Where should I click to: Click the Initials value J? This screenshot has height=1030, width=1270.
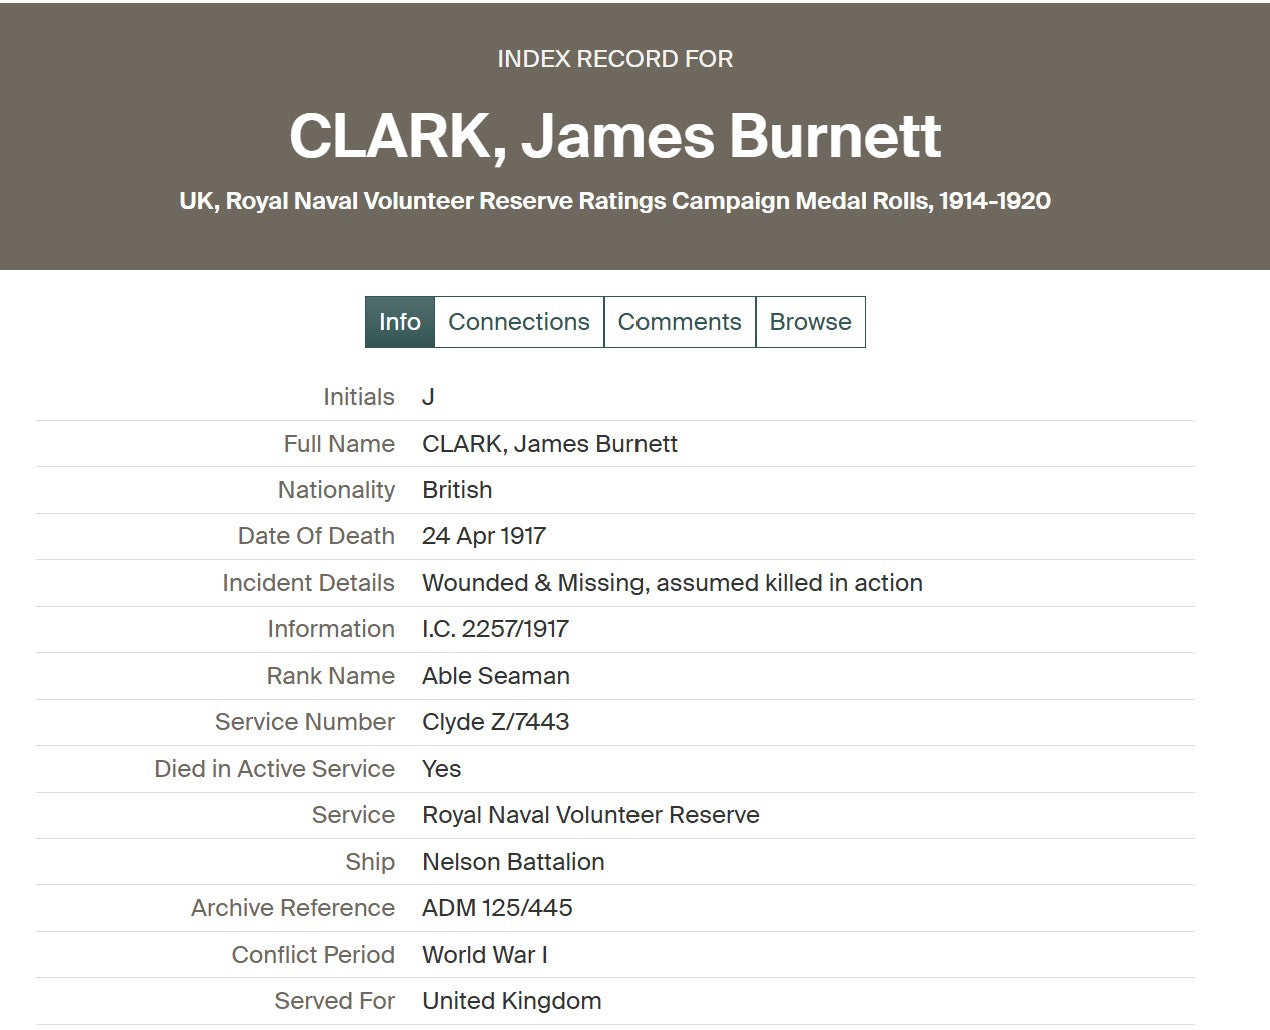(428, 397)
